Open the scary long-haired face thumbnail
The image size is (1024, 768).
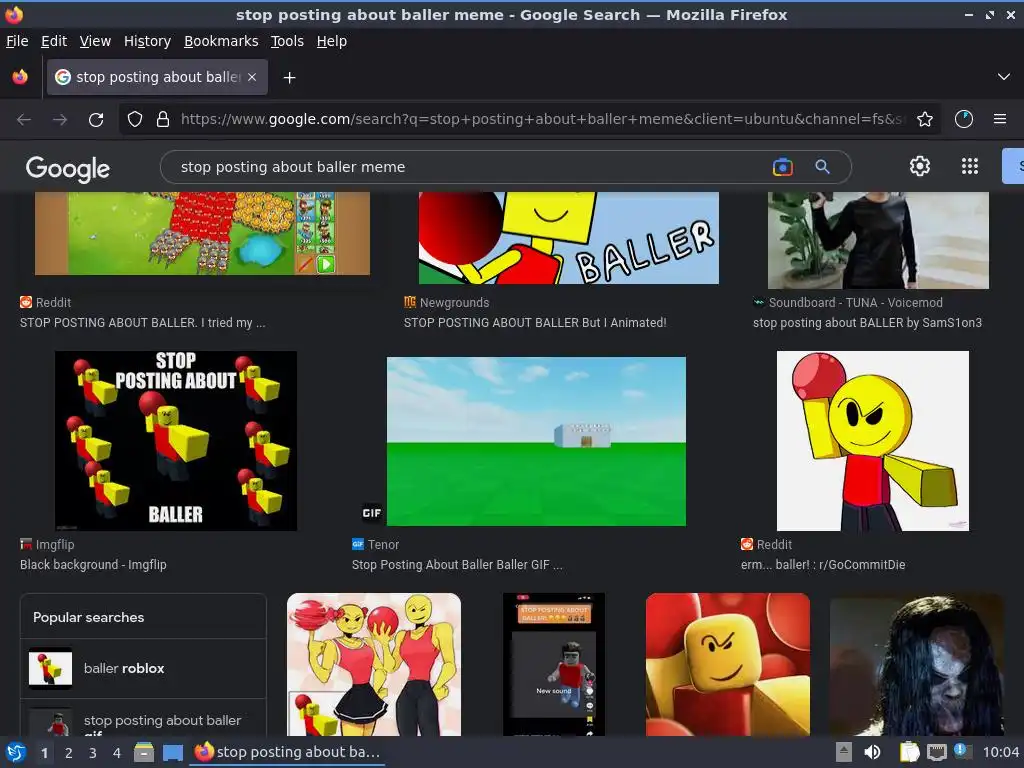(916, 664)
